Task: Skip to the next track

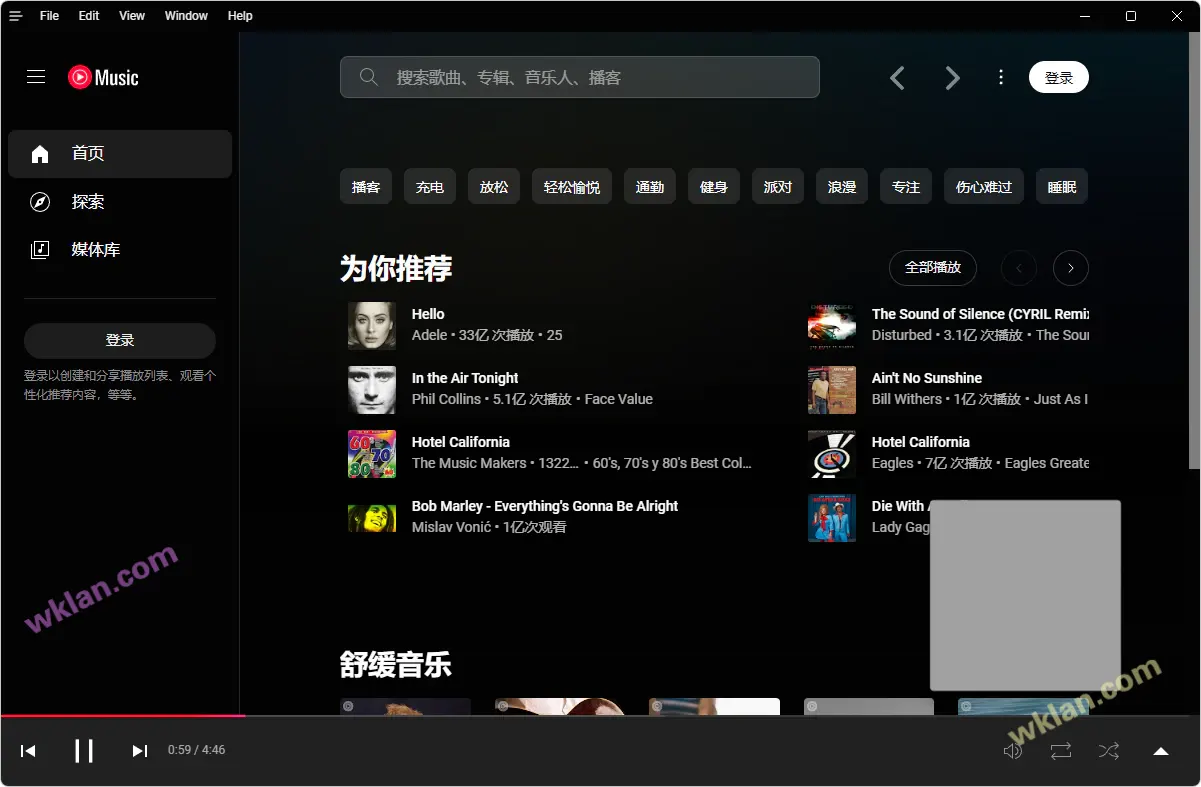Action: pyautogui.click(x=140, y=751)
